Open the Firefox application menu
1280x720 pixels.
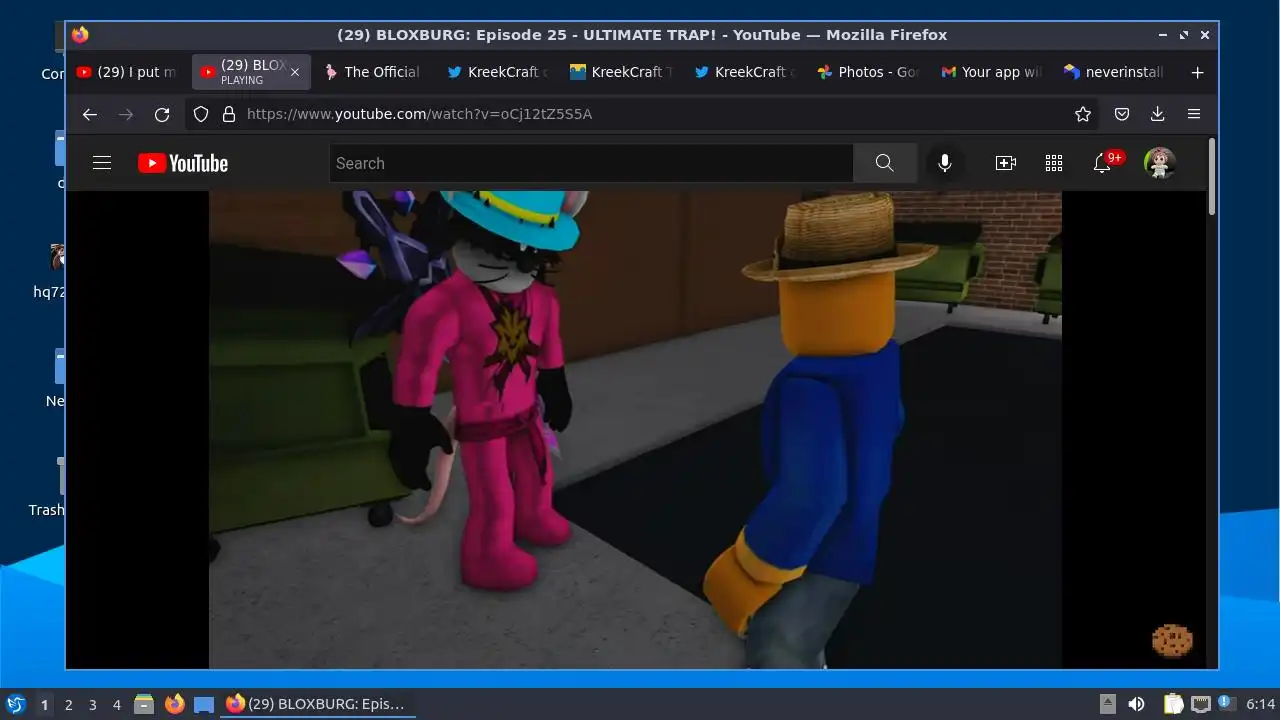tap(1194, 114)
